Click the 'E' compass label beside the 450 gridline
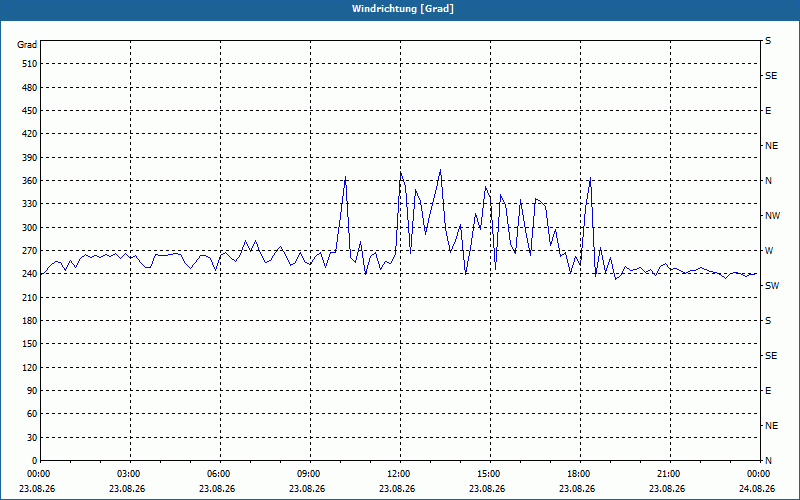The height and width of the screenshot is (500, 800). 768,111
